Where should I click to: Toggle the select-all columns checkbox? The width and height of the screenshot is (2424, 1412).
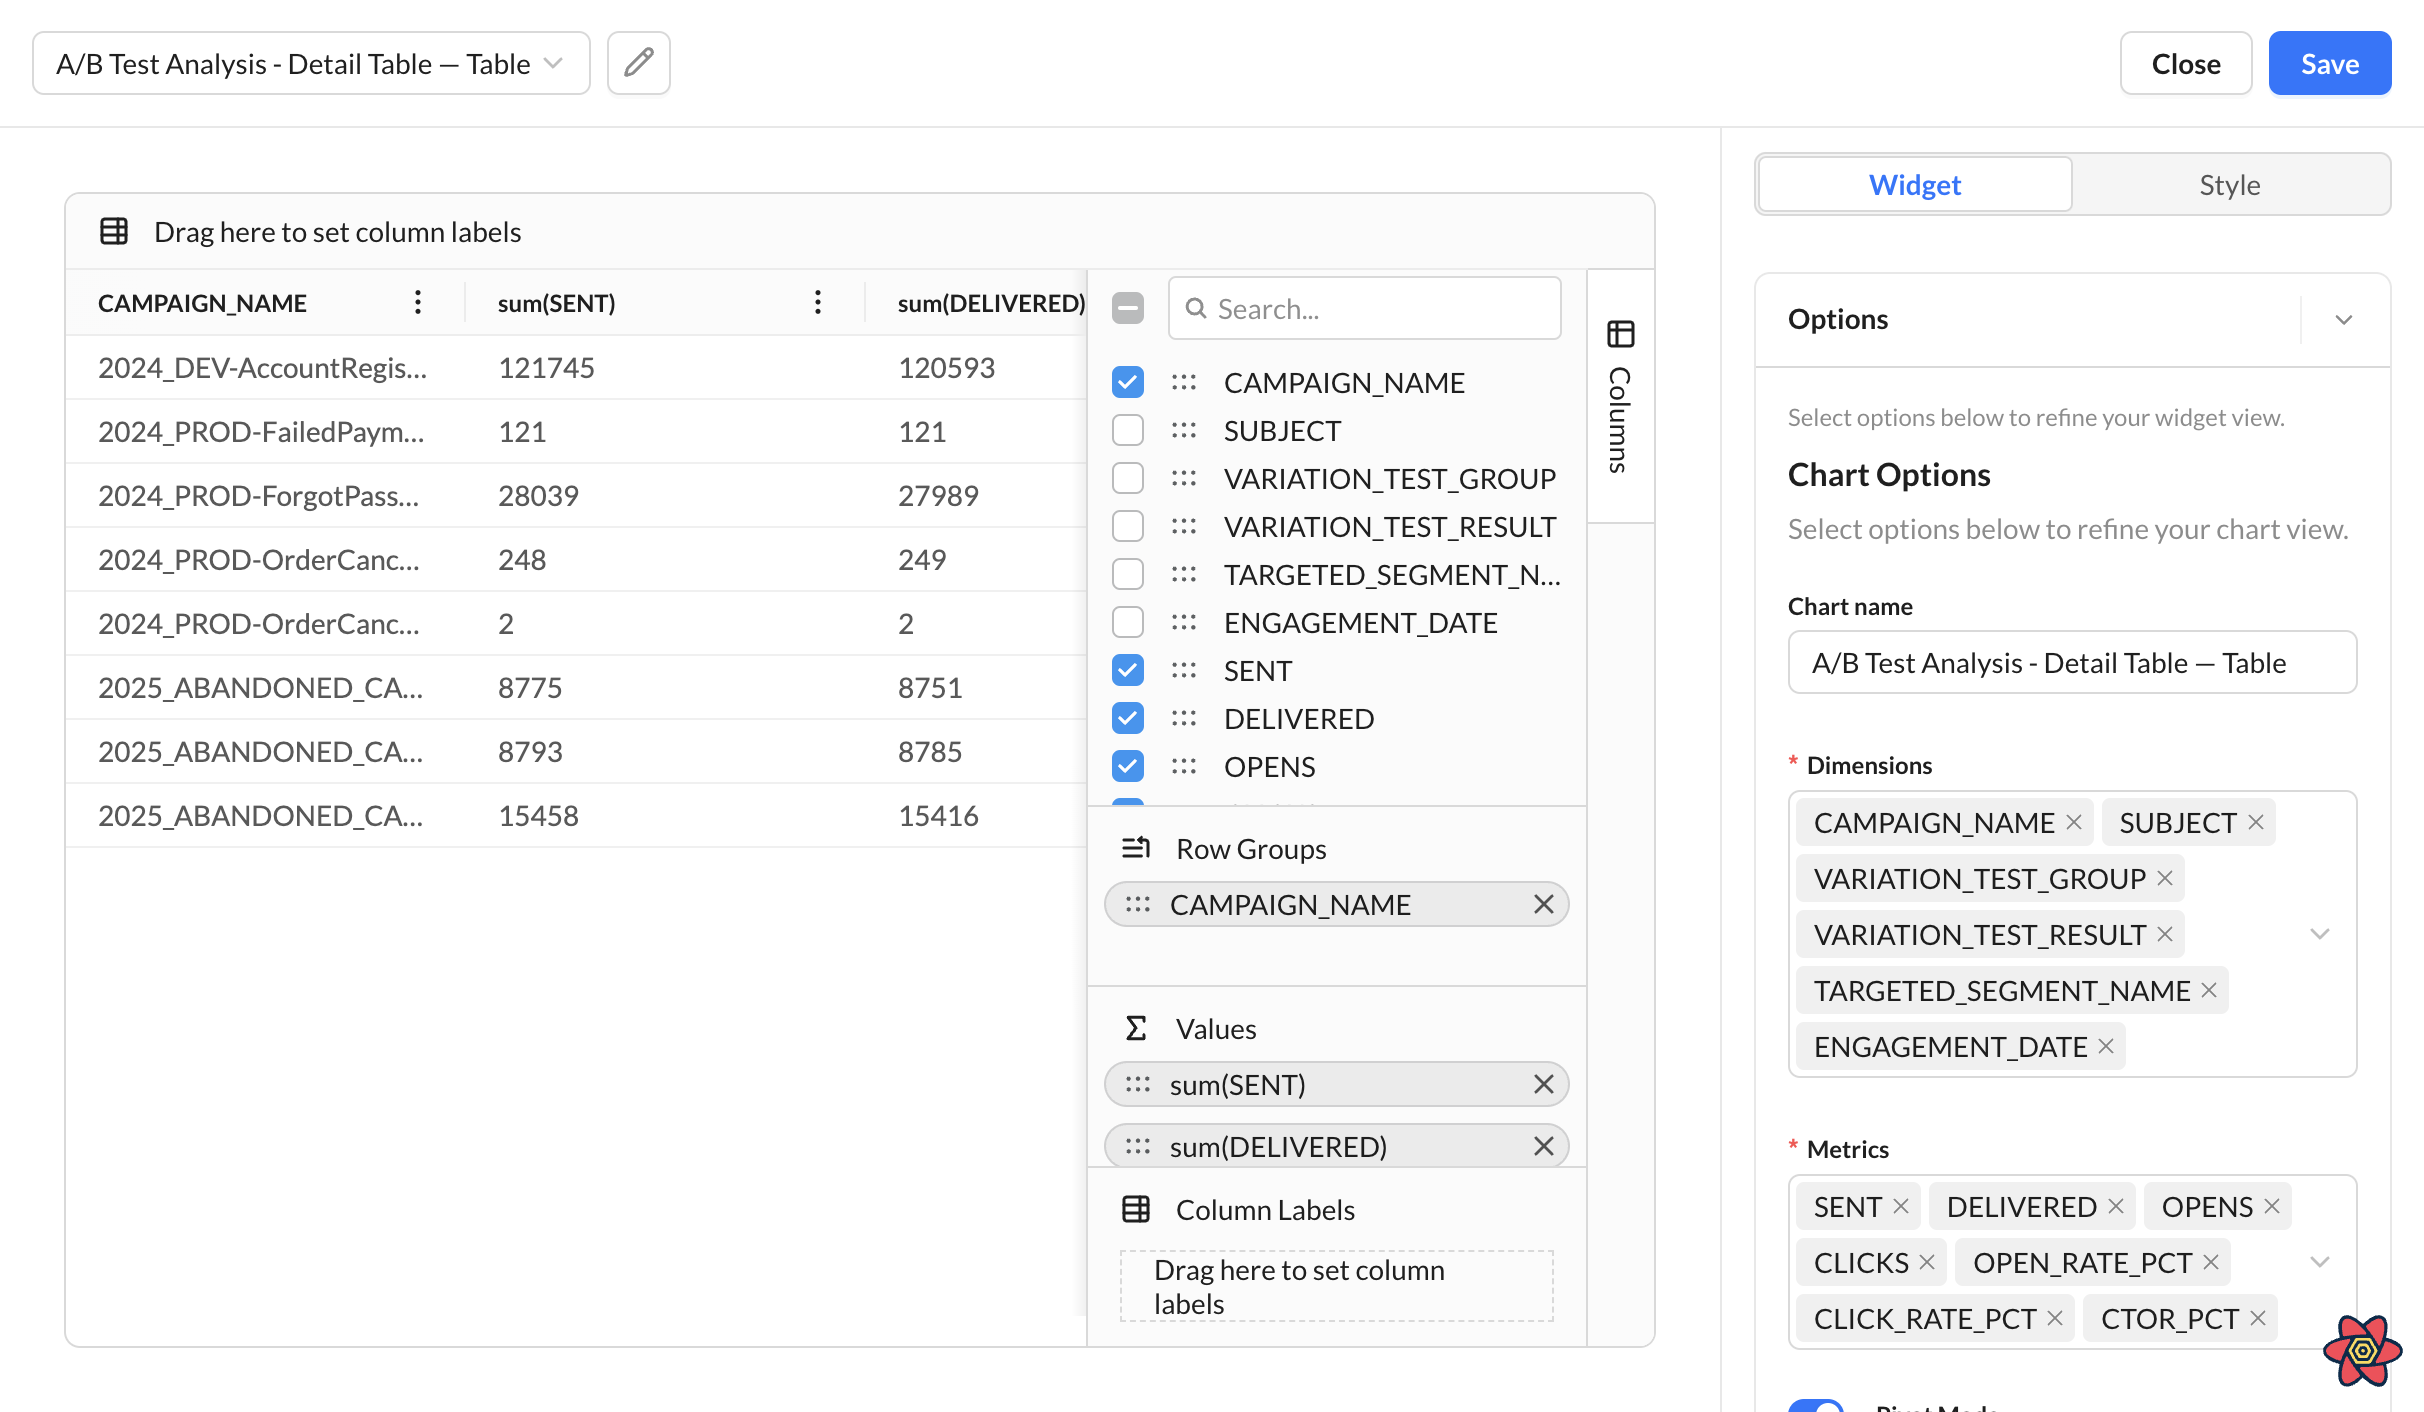pos(1128,308)
